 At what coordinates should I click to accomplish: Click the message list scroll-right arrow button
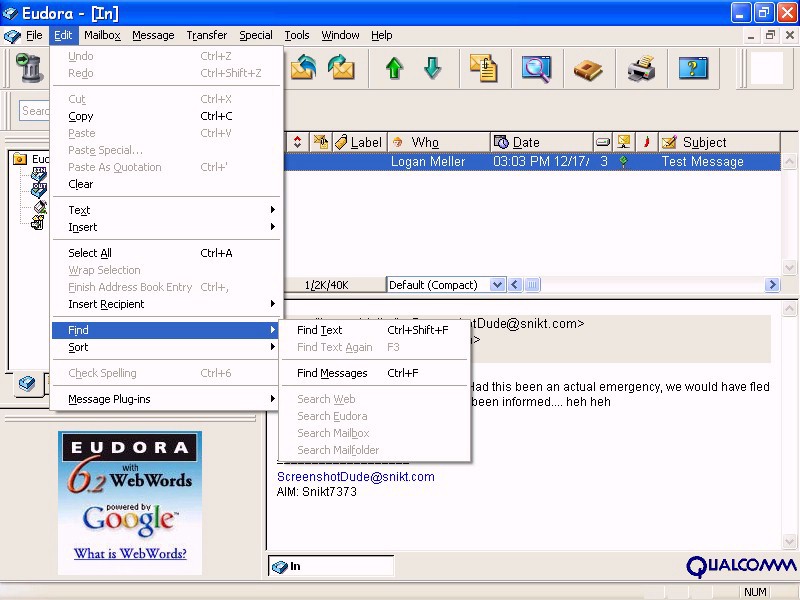point(772,285)
